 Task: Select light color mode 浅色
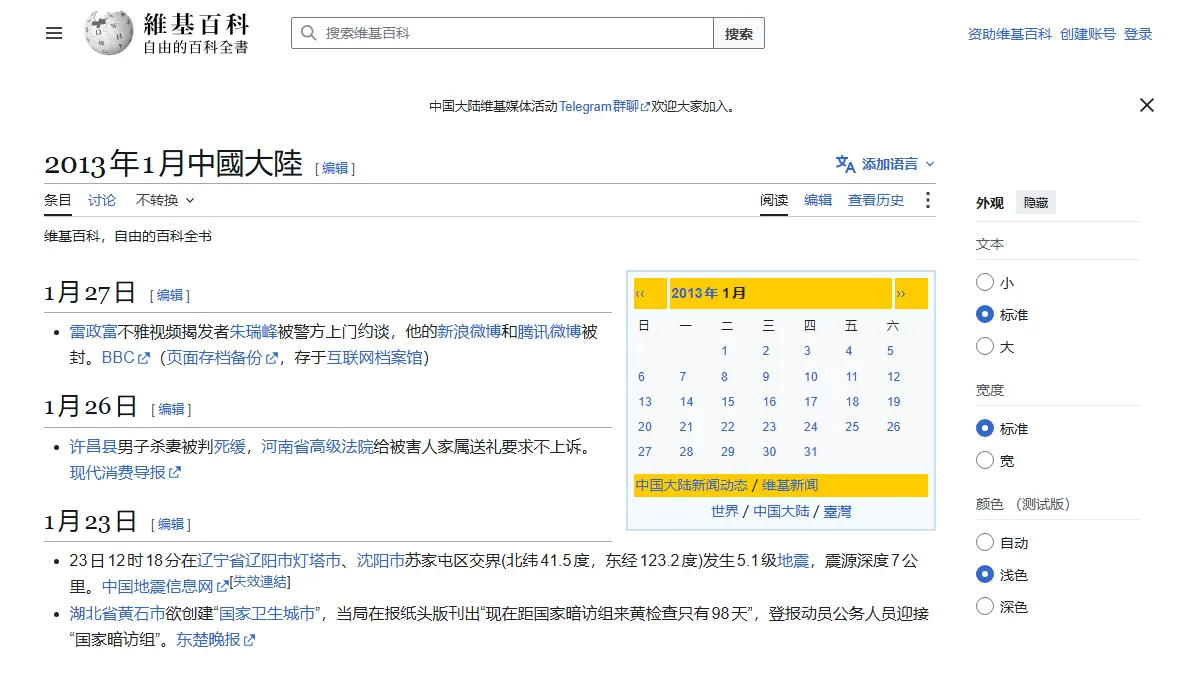985,575
